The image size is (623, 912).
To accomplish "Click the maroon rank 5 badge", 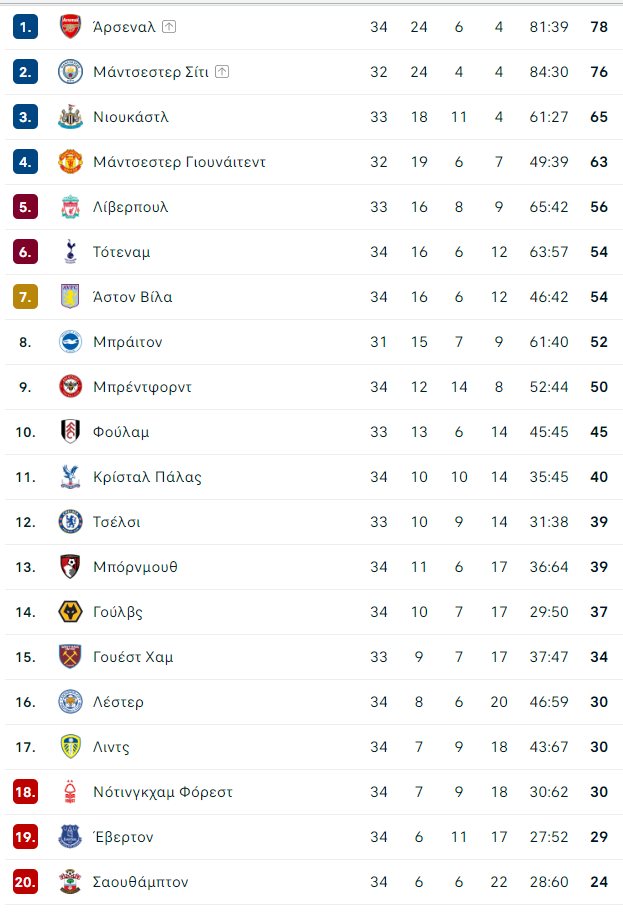I will 26,207.
